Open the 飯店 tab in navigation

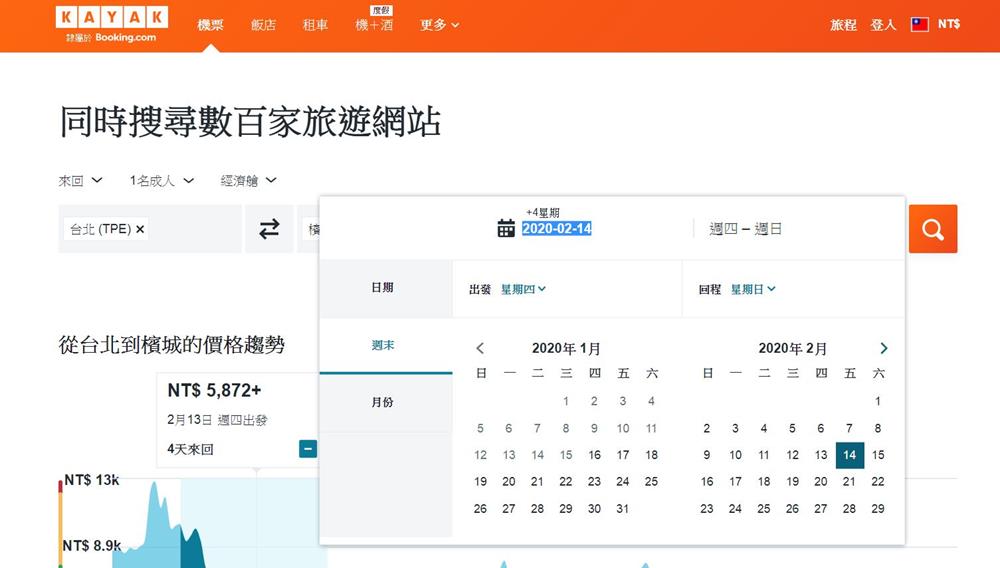point(263,25)
